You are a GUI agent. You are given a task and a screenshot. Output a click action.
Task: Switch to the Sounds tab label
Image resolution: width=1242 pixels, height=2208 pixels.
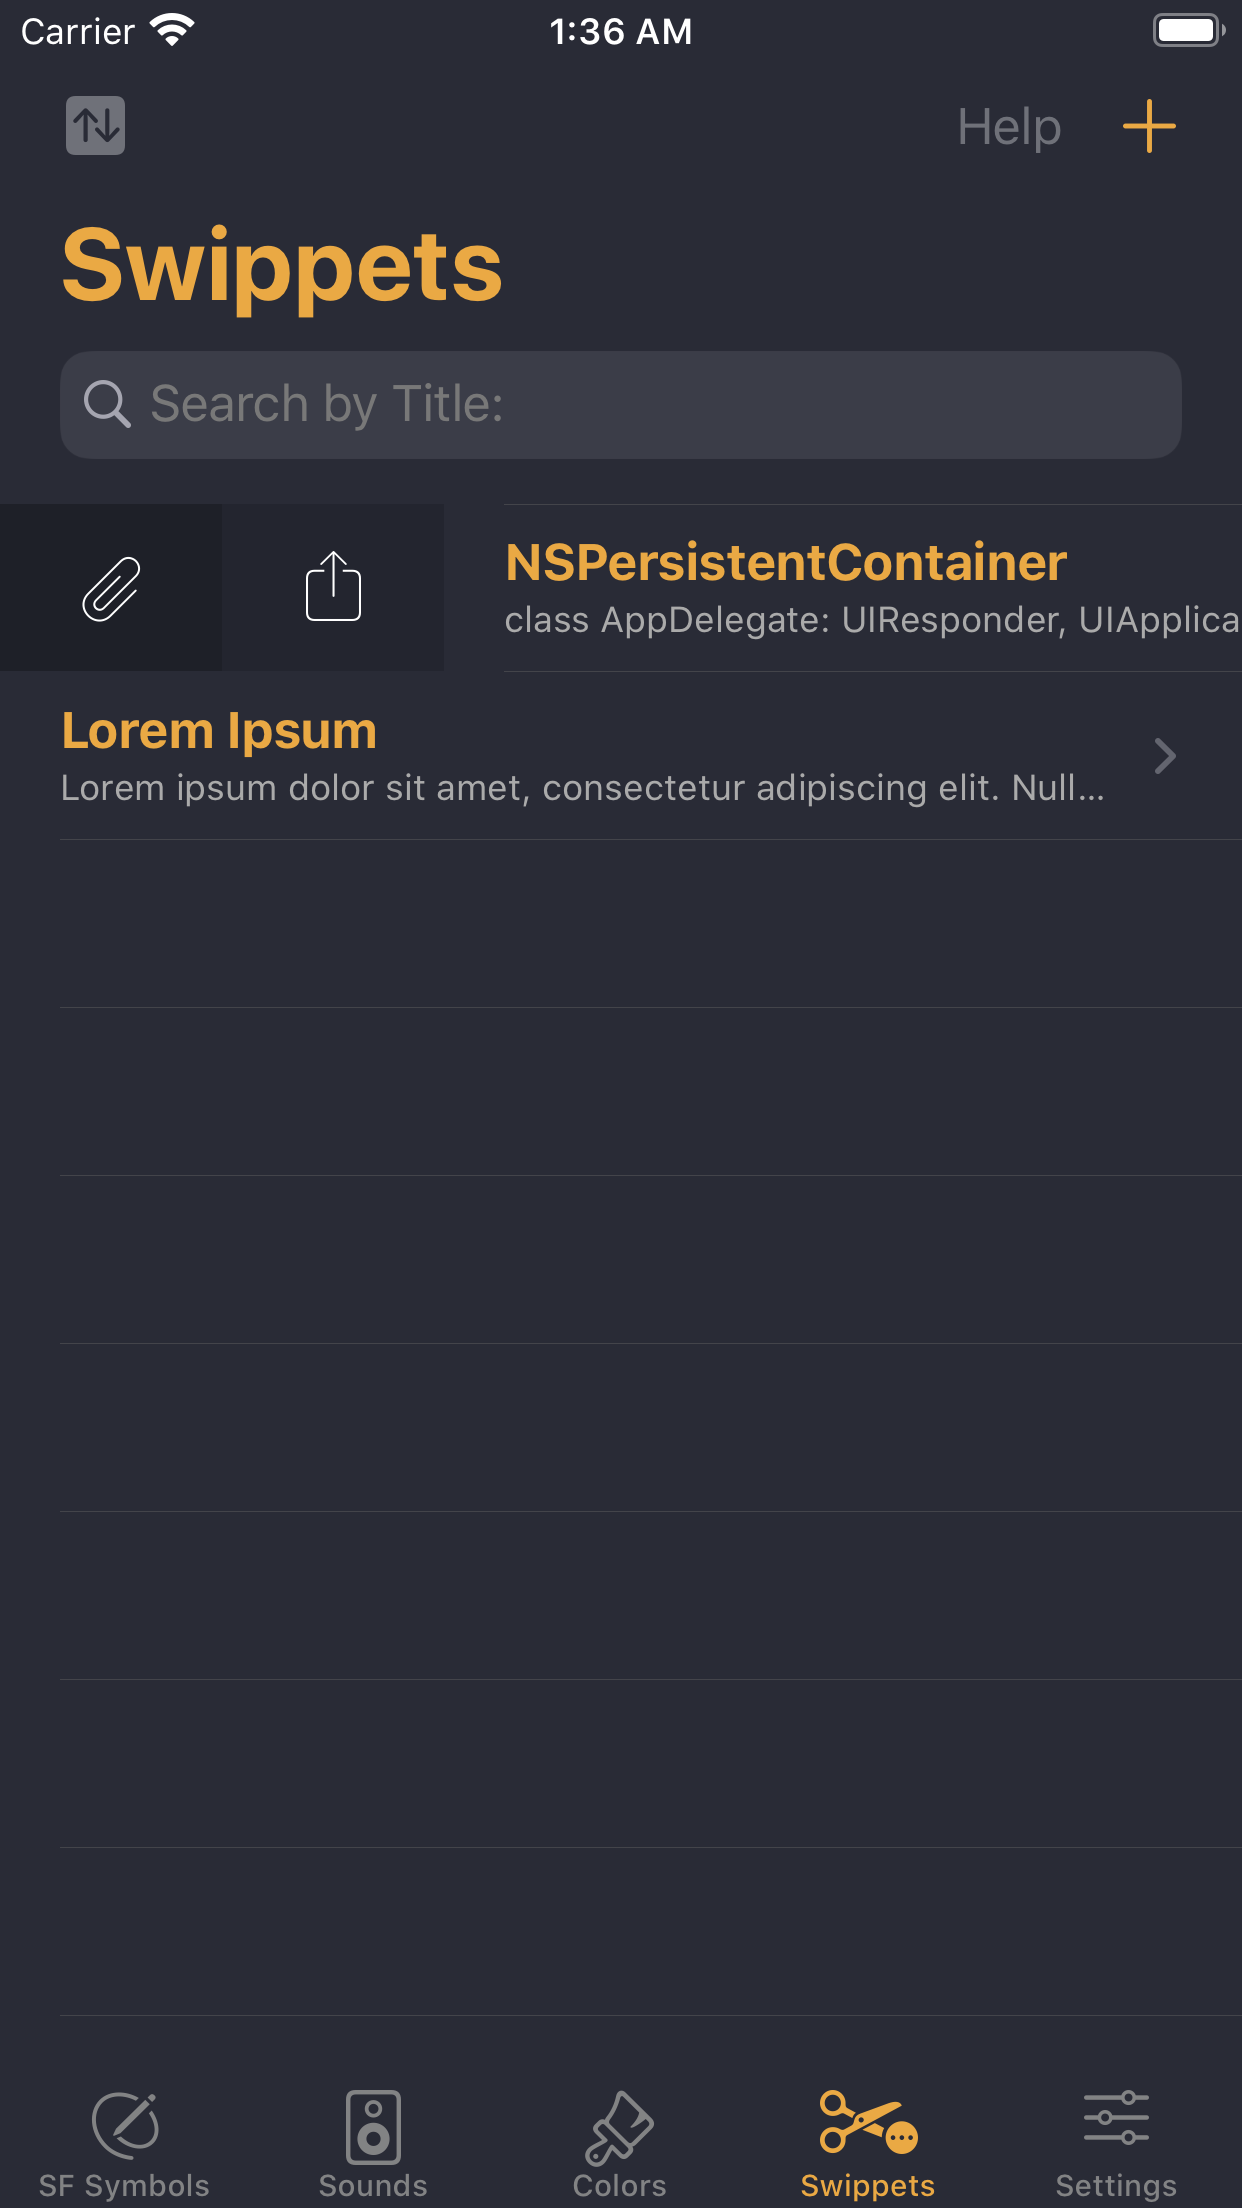pos(373,2186)
